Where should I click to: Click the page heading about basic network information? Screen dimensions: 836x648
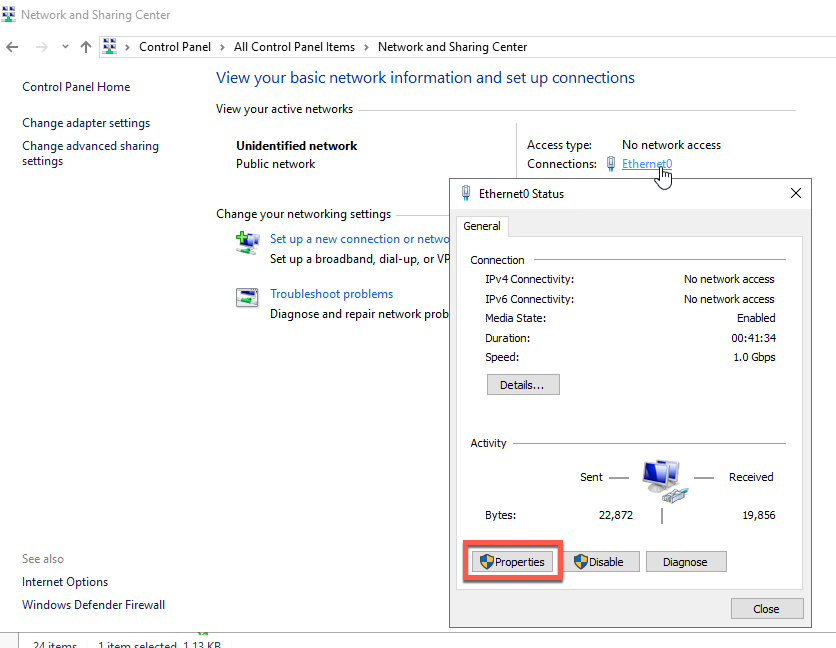(x=425, y=78)
